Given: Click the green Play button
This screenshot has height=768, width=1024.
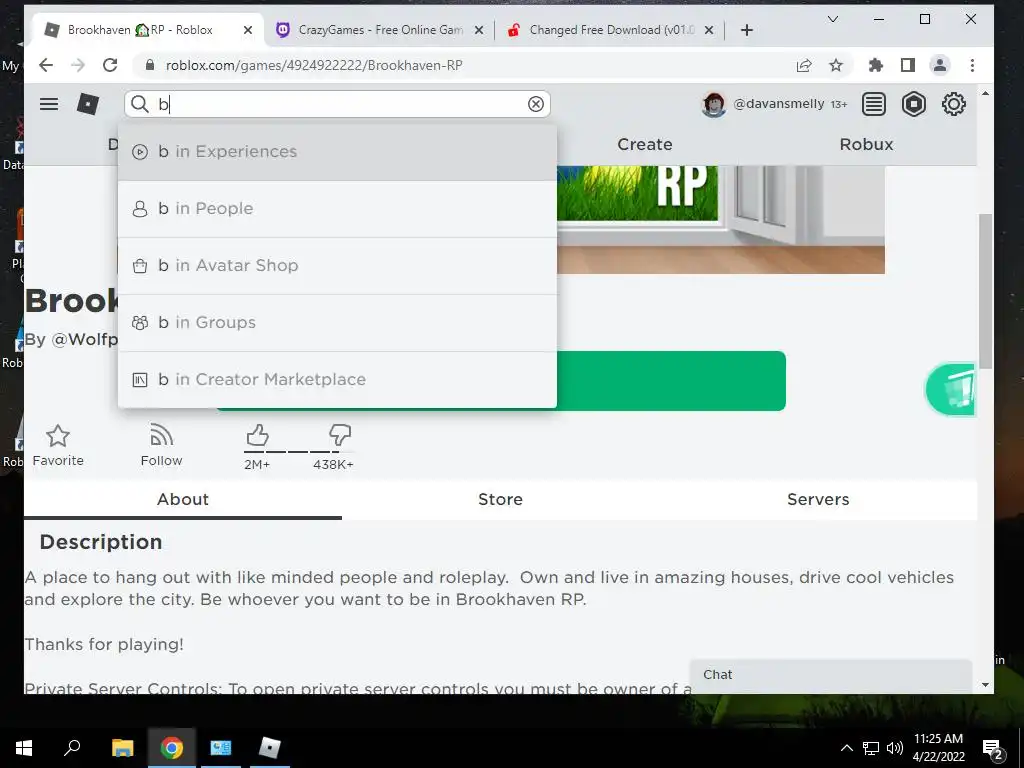Looking at the screenshot, I should [671, 381].
